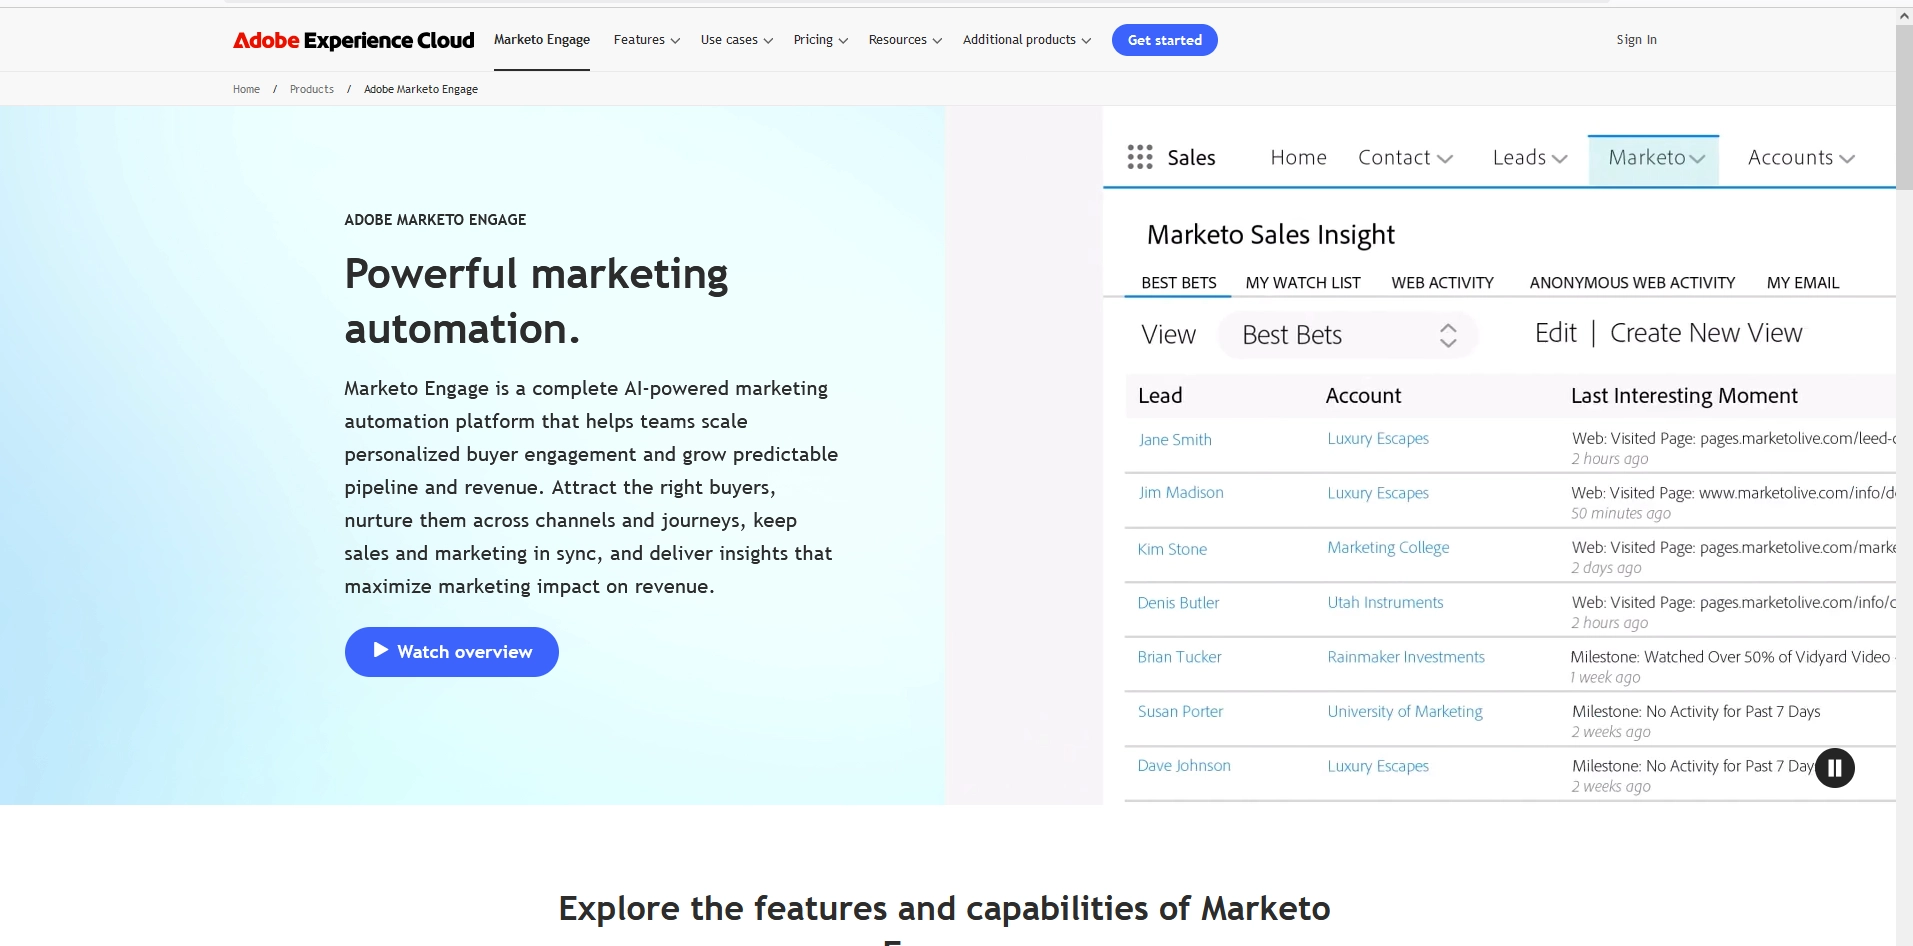The height and width of the screenshot is (946, 1913).
Task: Click the Get started button
Action: tap(1164, 40)
